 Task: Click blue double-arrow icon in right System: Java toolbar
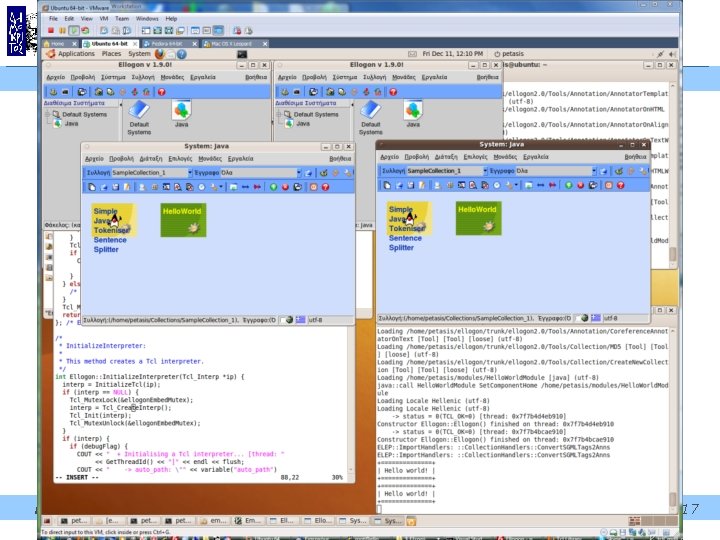coord(540,185)
